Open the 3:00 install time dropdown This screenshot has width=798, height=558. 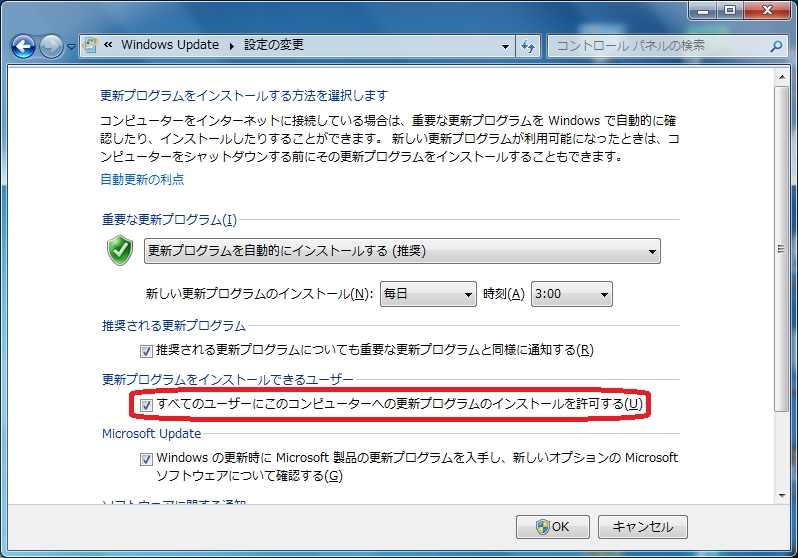point(572,294)
